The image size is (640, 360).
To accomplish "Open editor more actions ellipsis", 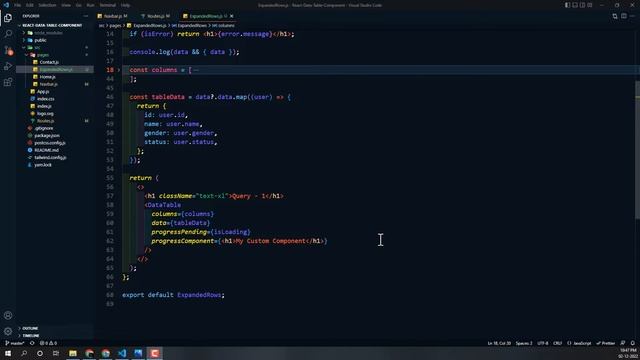I will 632,16.
